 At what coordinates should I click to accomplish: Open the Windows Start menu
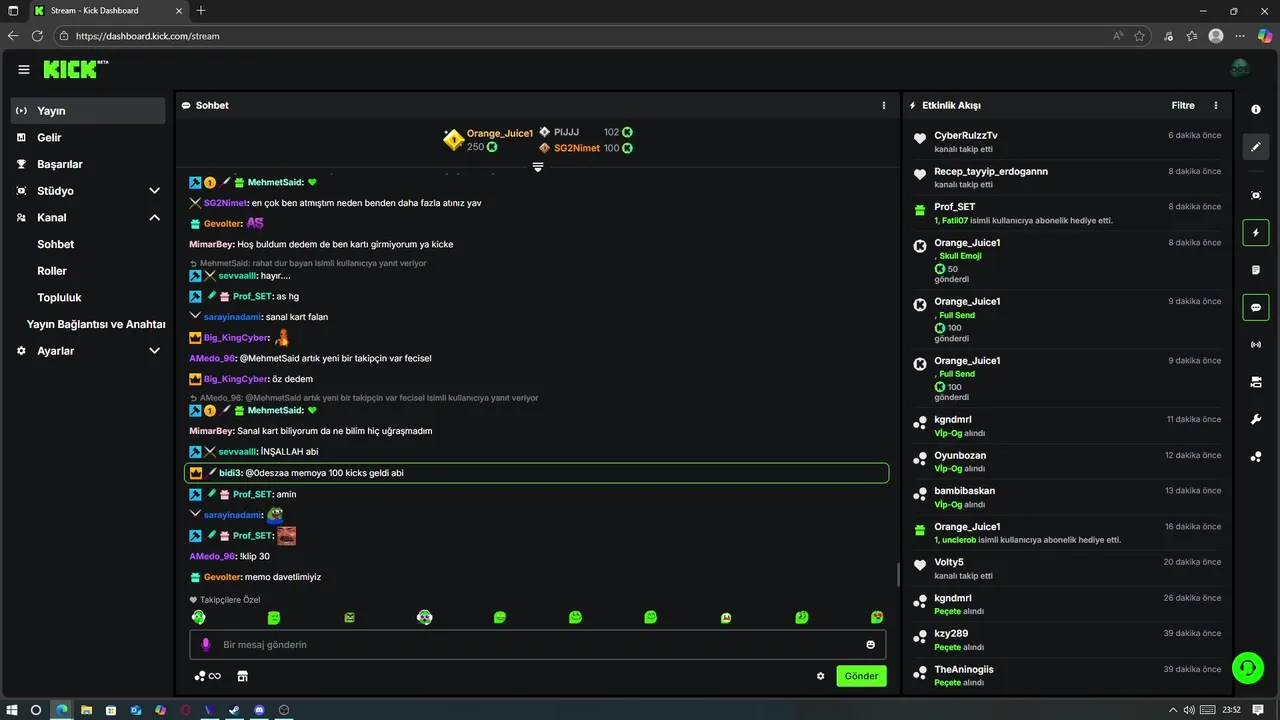click(12, 710)
